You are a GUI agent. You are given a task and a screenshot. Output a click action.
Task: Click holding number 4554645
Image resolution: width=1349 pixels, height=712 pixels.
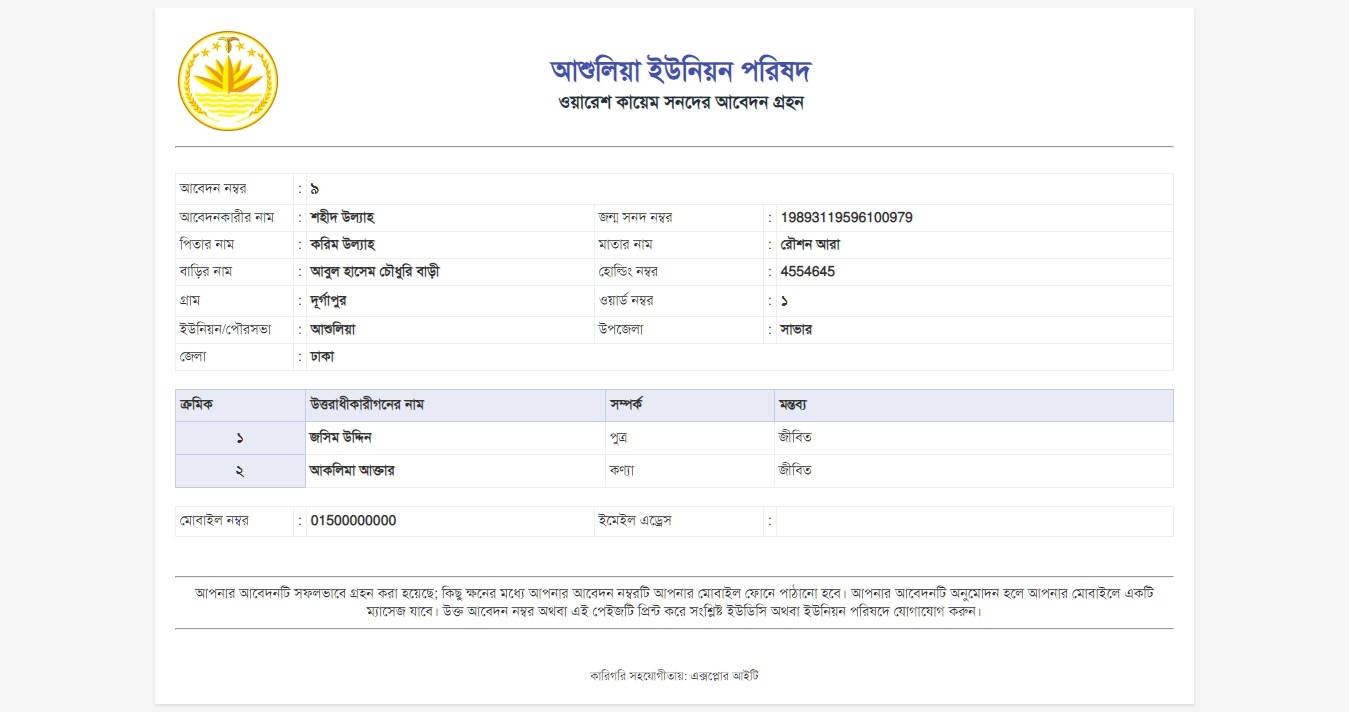808,271
